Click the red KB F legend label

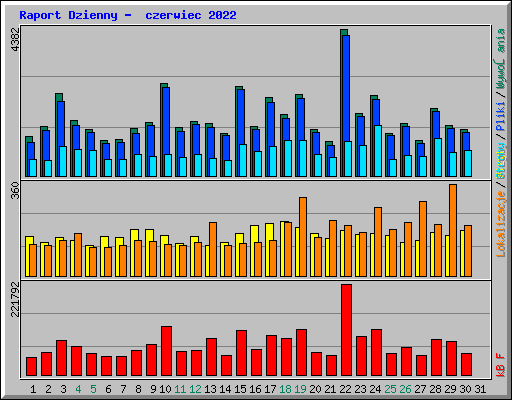pos(501,365)
